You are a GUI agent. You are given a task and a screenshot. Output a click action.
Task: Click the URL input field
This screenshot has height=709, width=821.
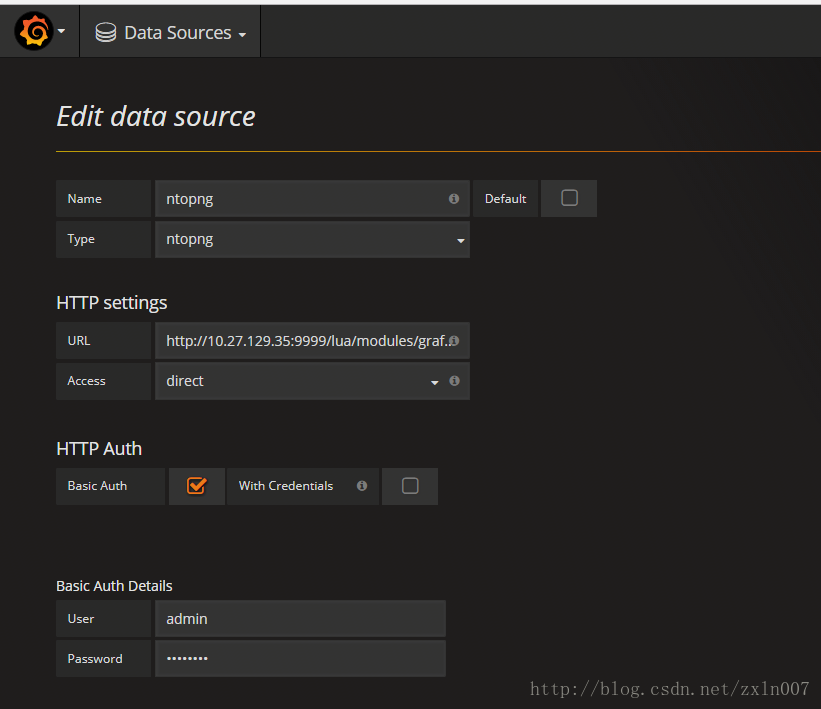pos(313,341)
